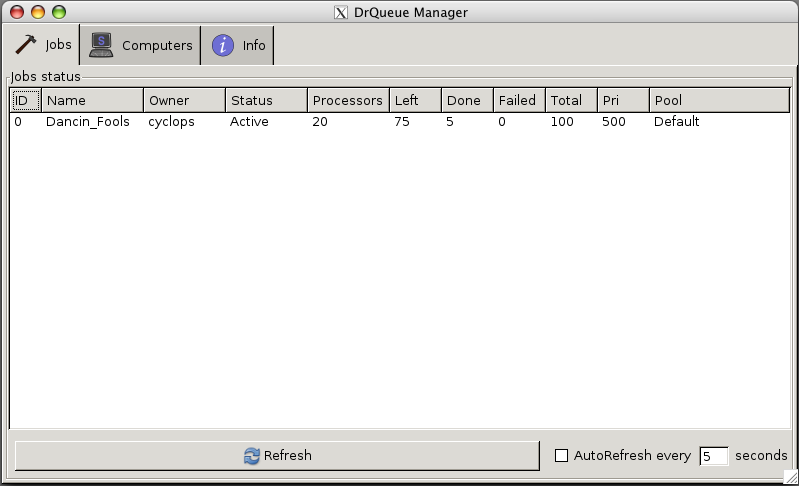Click the Refresh button label
The width and height of the screenshot is (799, 486).
coord(287,455)
